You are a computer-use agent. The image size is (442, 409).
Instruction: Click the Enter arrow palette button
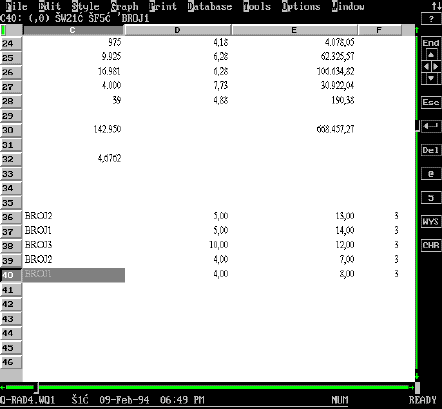[x=431, y=126]
